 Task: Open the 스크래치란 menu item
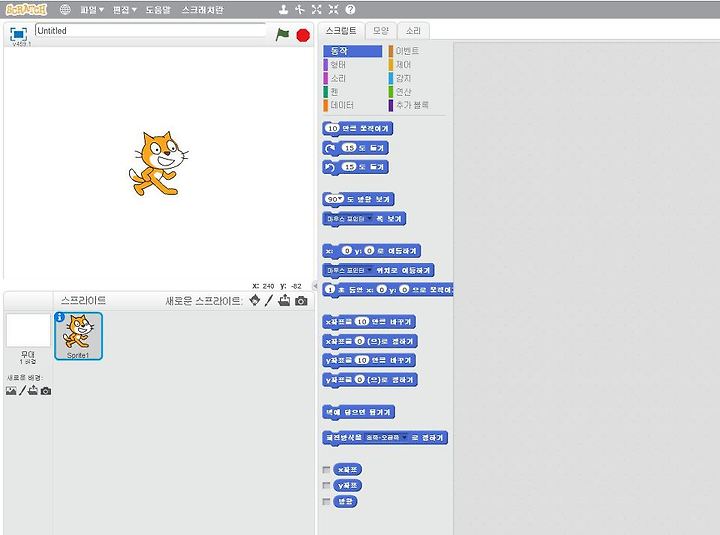[202, 10]
